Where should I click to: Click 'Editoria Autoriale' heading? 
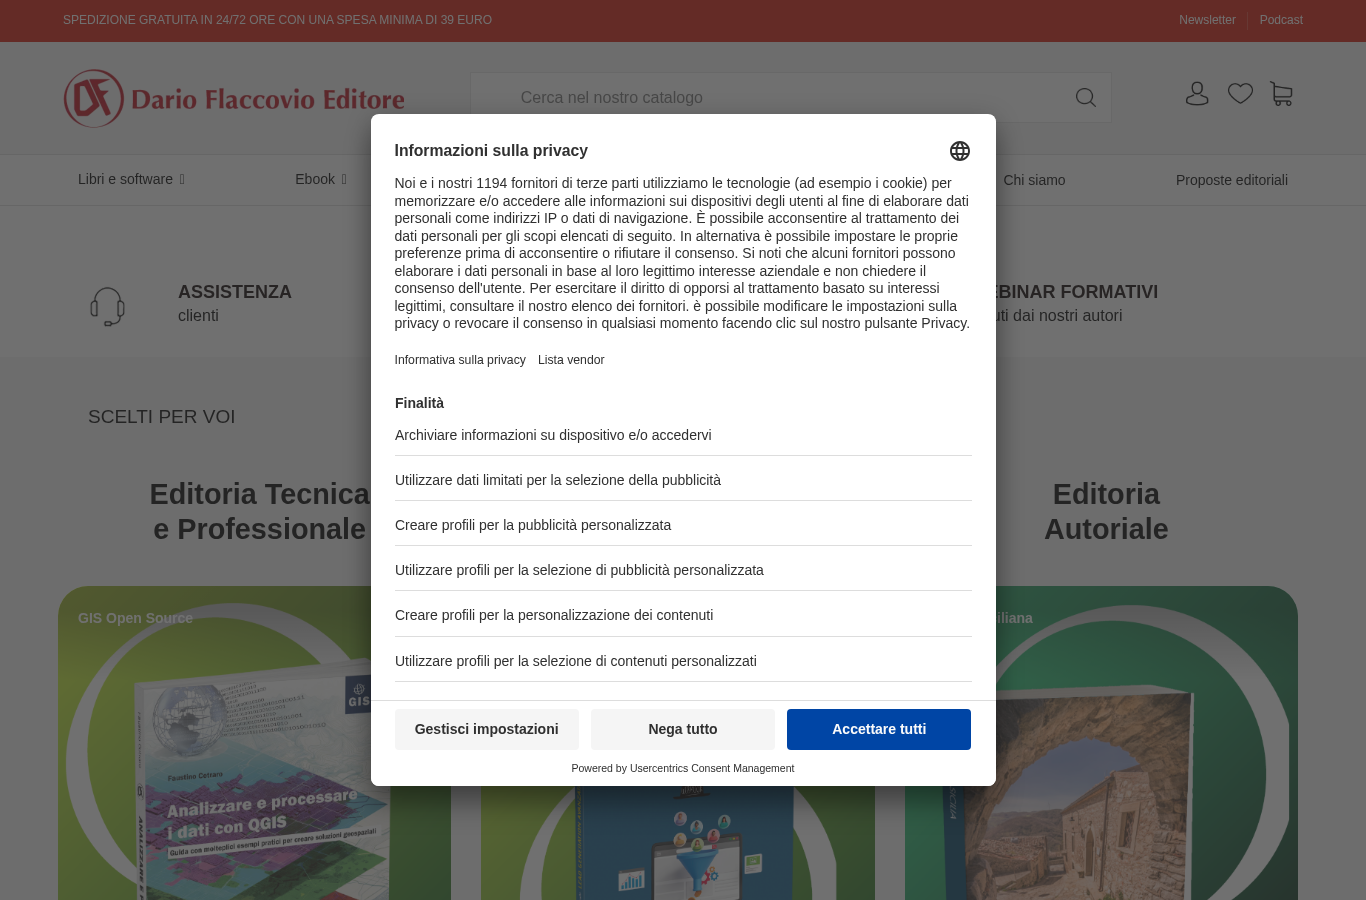coord(1106,511)
